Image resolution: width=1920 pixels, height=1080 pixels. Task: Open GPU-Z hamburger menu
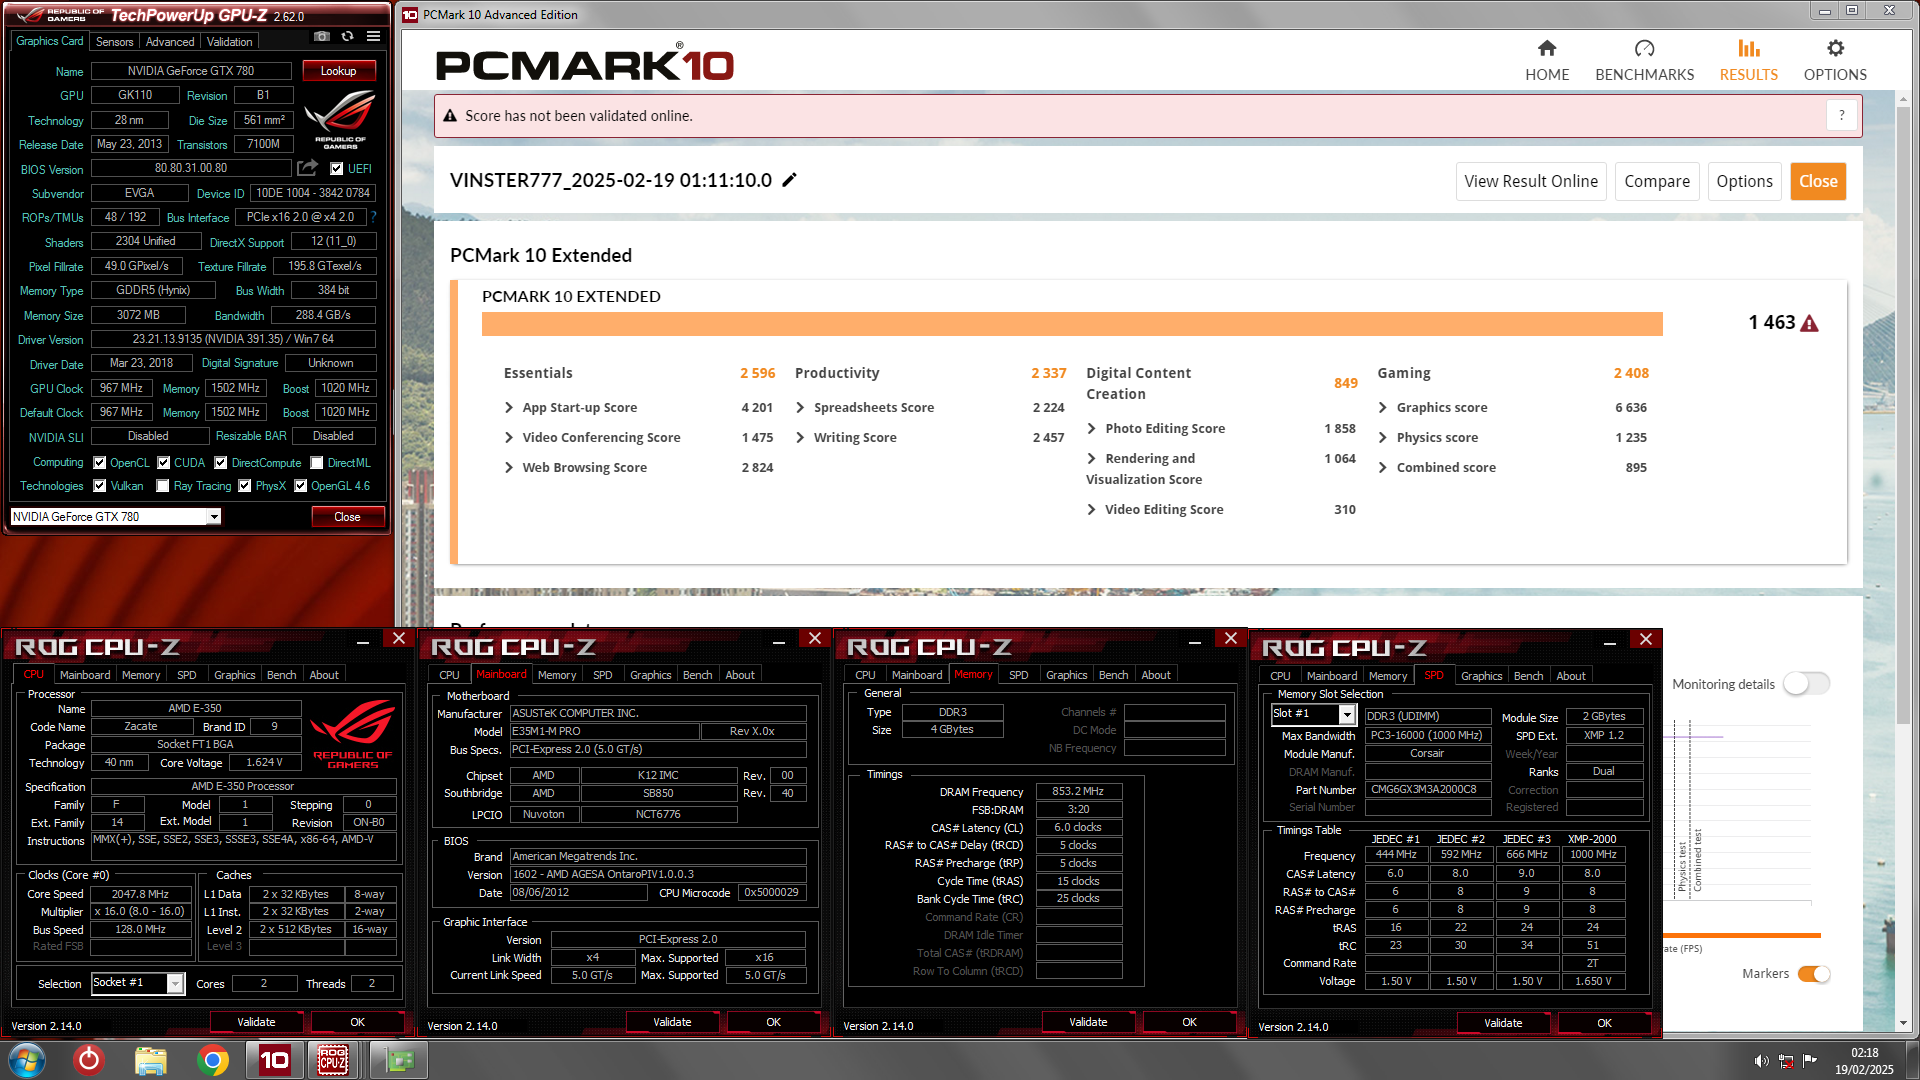373,37
